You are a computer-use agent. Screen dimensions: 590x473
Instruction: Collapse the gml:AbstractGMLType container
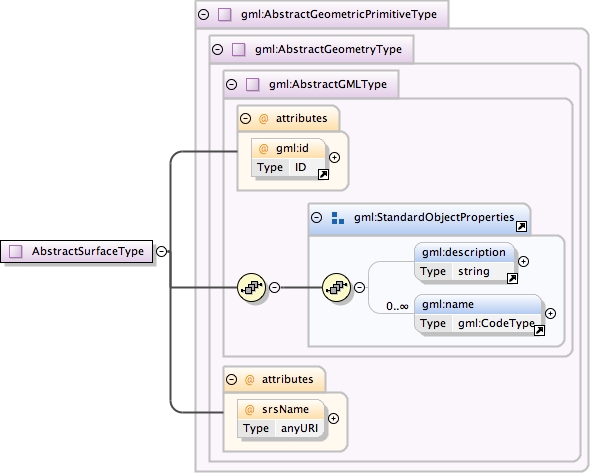tap(231, 84)
